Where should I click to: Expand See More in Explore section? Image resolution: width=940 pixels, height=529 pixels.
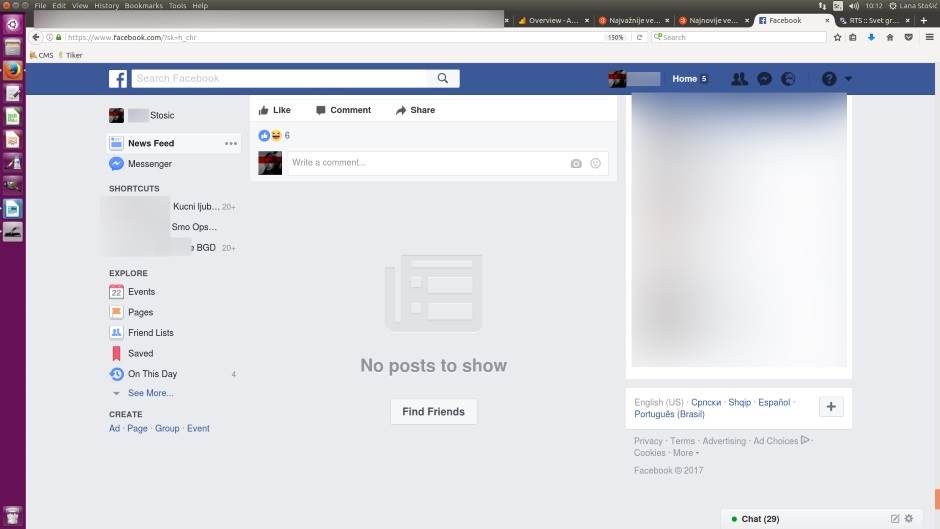coord(150,393)
